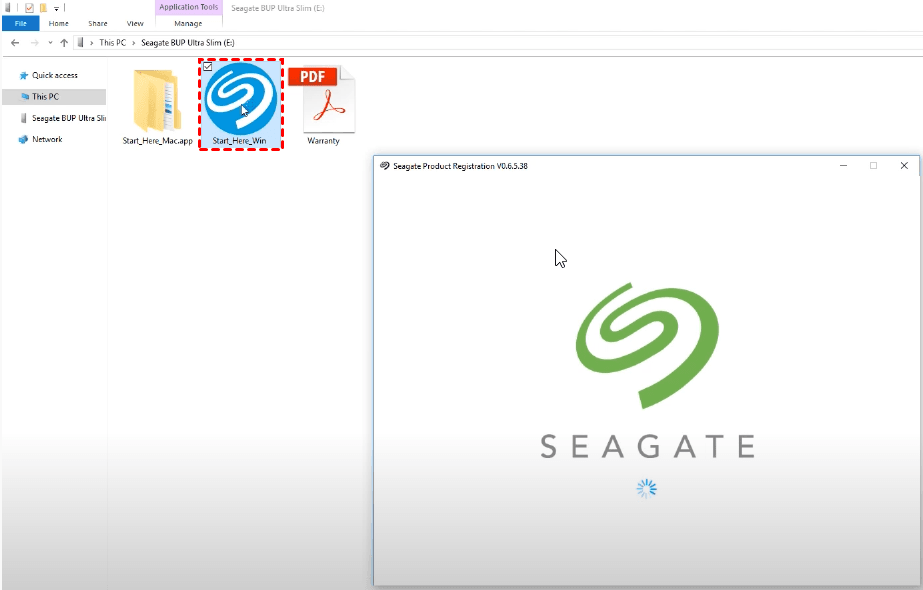Image resolution: width=923 pixels, height=590 pixels.
Task: Click the Quick access star icon
Action: pyautogui.click(x=24, y=75)
